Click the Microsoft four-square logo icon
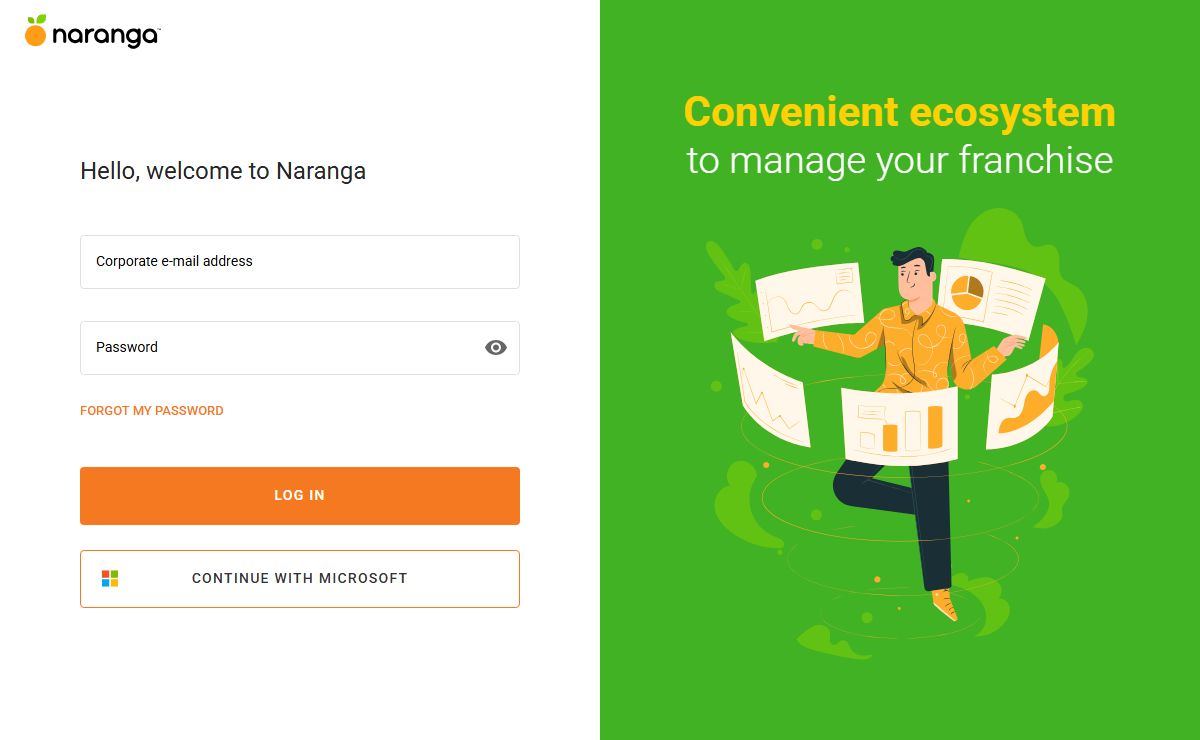The width and height of the screenshot is (1200, 740). click(x=110, y=578)
